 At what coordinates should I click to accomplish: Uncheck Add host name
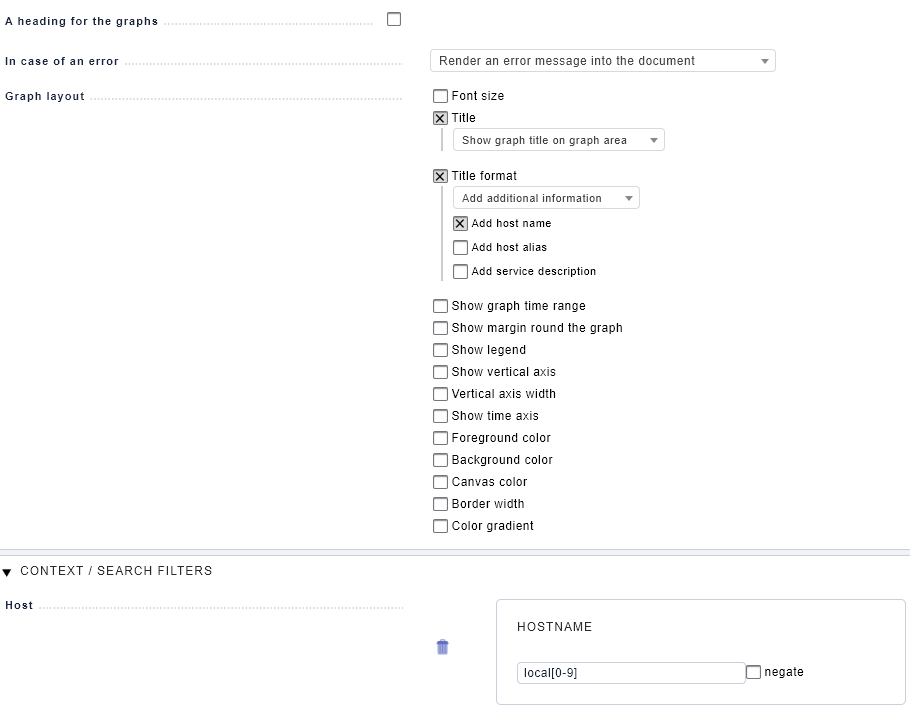(460, 224)
